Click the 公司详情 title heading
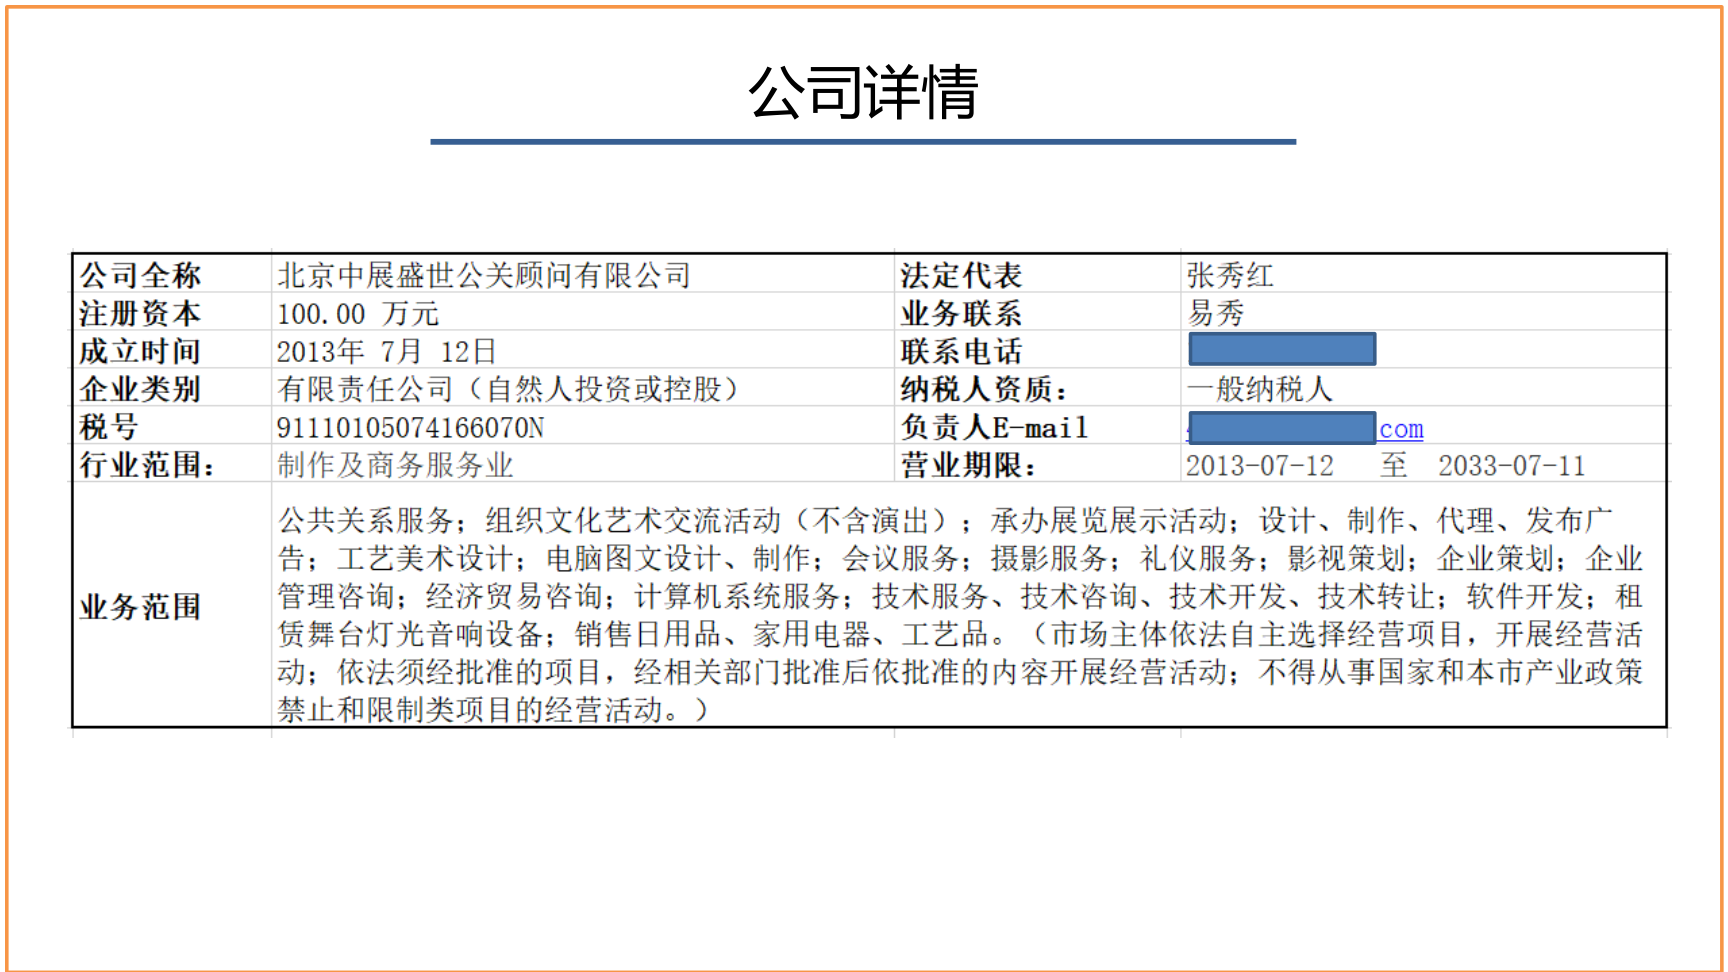The image size is (1728, 972). point(863,92)
